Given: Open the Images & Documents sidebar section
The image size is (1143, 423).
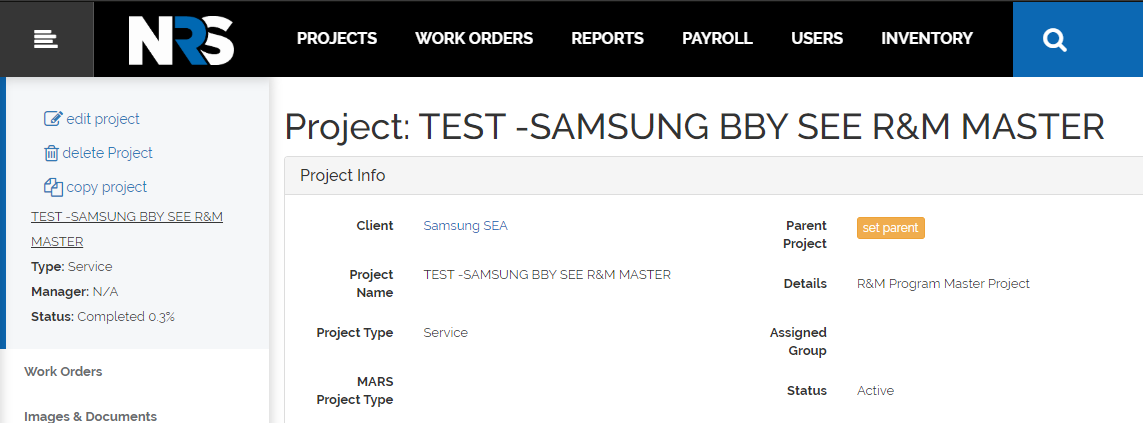Looking at the screenshot, I should pyautogui.click(x=90, y=416).
